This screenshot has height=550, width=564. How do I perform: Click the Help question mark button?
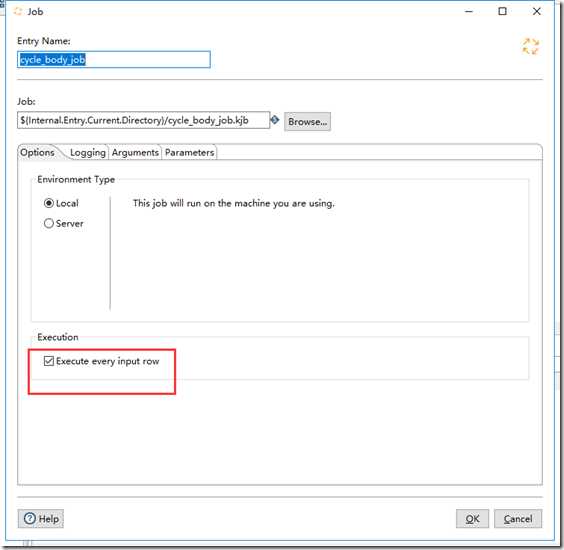41,518
